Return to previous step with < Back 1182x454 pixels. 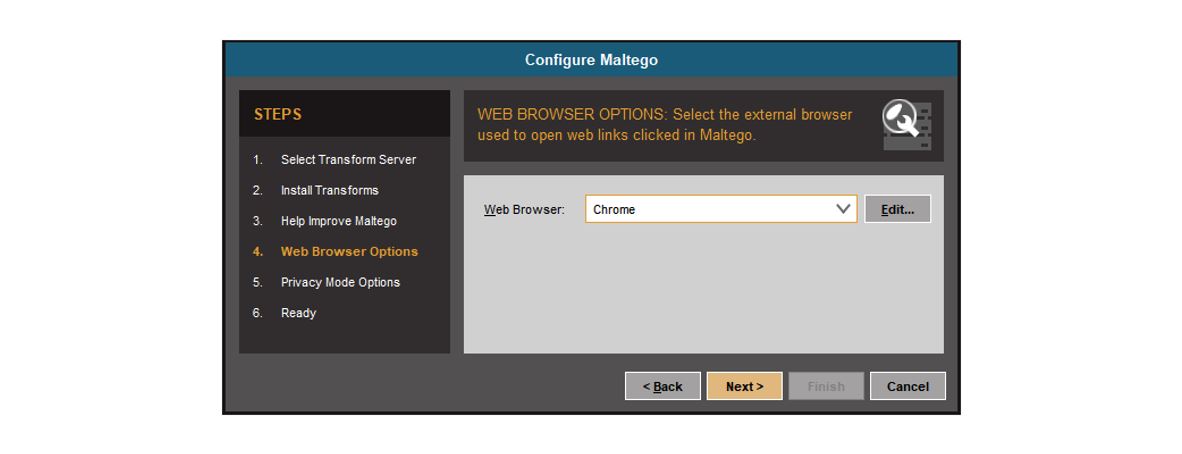pyautogui.click(x=663, y=386)
